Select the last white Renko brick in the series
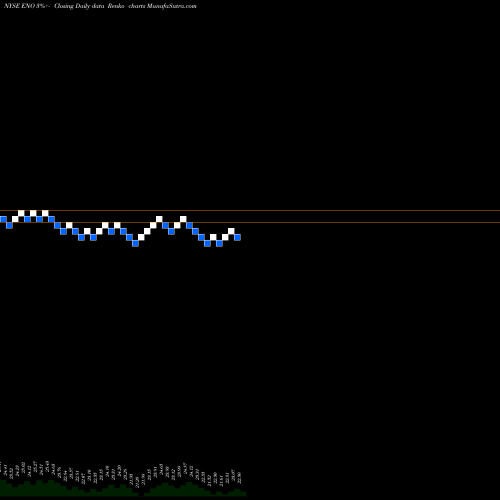Viewport: 500px width, 500px height. pyautogui.click(x=231, y=231)
